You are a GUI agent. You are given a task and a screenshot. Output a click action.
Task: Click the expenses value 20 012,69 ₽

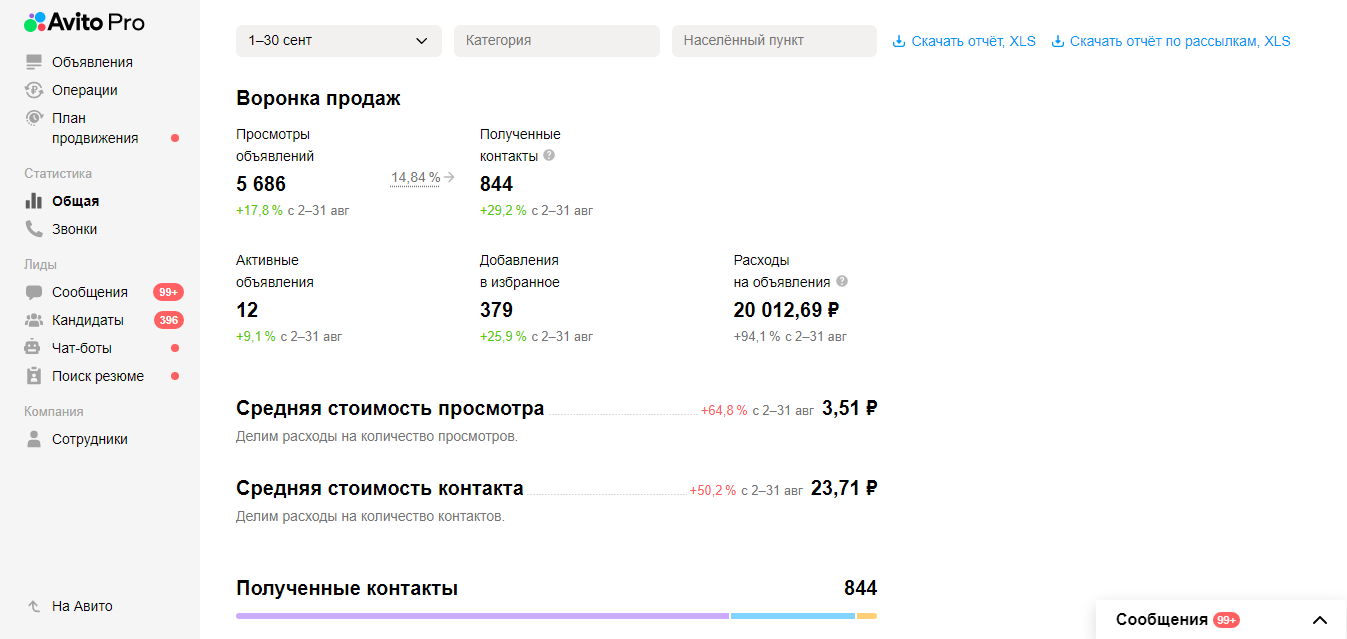[x=786, y=310]
